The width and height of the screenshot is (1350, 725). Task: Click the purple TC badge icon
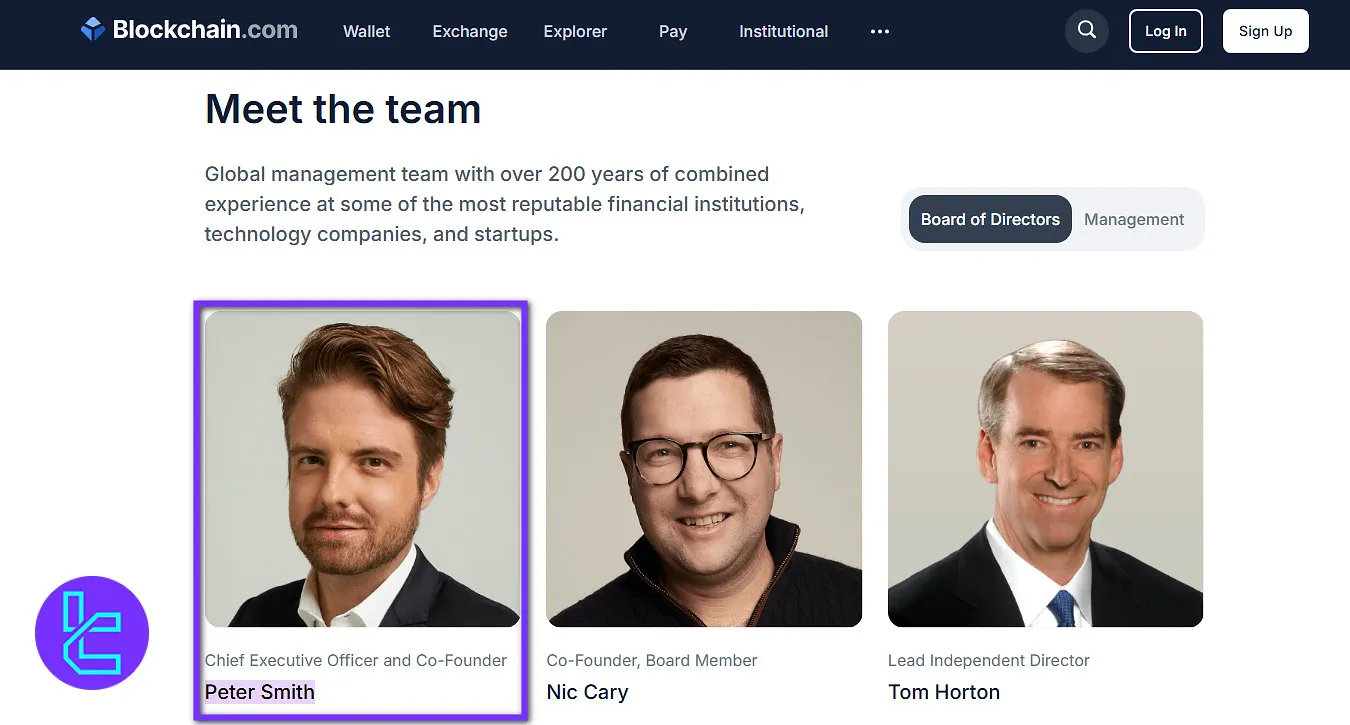click(92, 633)
